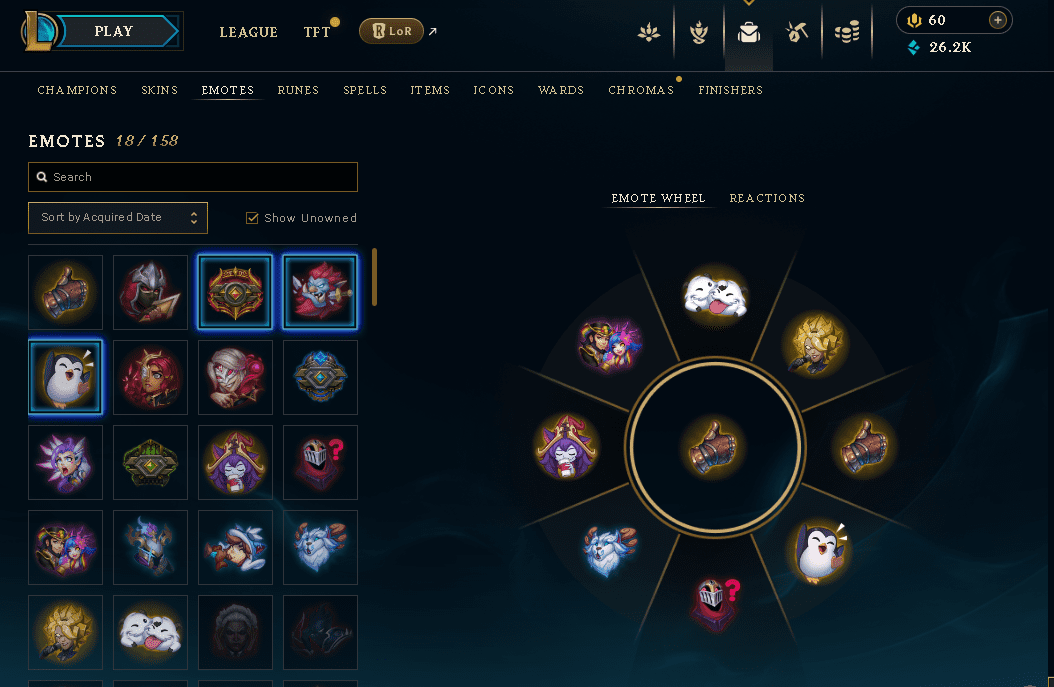Uncheck the Show Unowned checkbox
Image resolution: width=1054 pixels, height=687 pixels.
tap(252, 218)
